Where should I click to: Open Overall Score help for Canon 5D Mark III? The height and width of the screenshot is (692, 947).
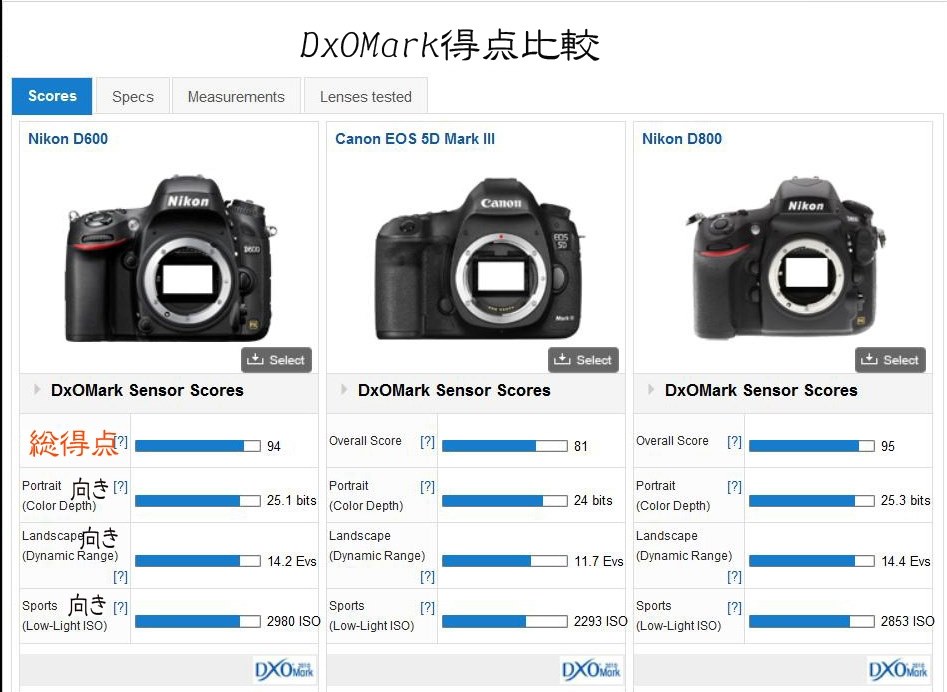pyautogui.click(x=428, y=441)
